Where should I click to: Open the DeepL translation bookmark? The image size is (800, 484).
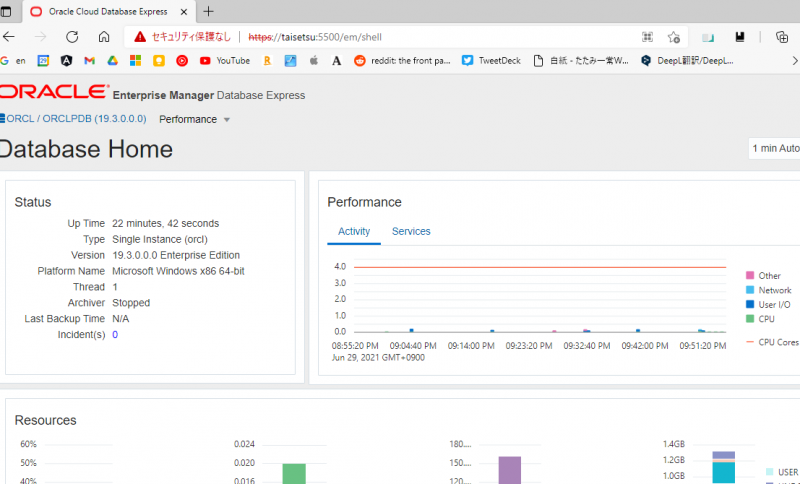click(687, 61)
